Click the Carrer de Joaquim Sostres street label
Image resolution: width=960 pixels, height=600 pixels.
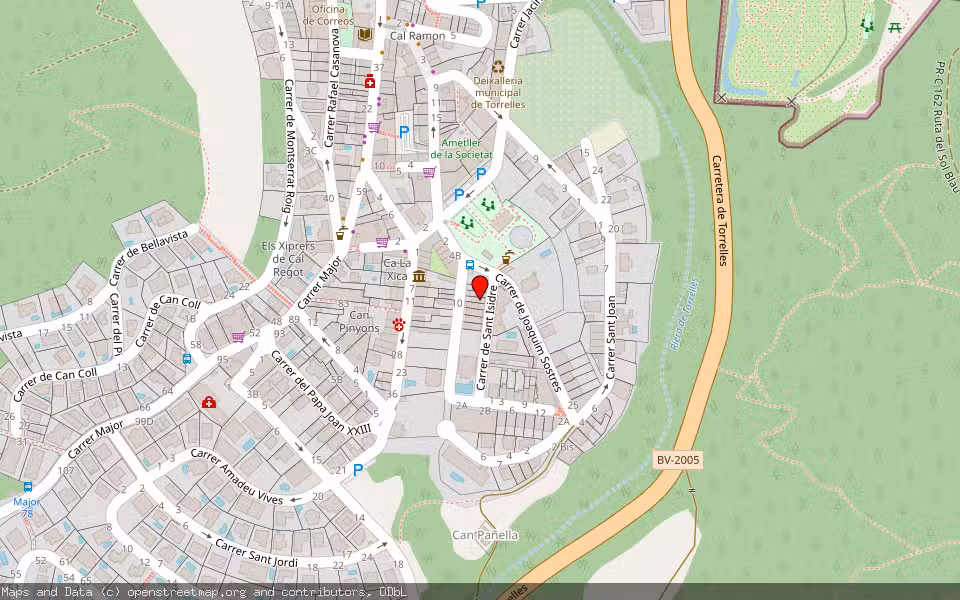528,332
